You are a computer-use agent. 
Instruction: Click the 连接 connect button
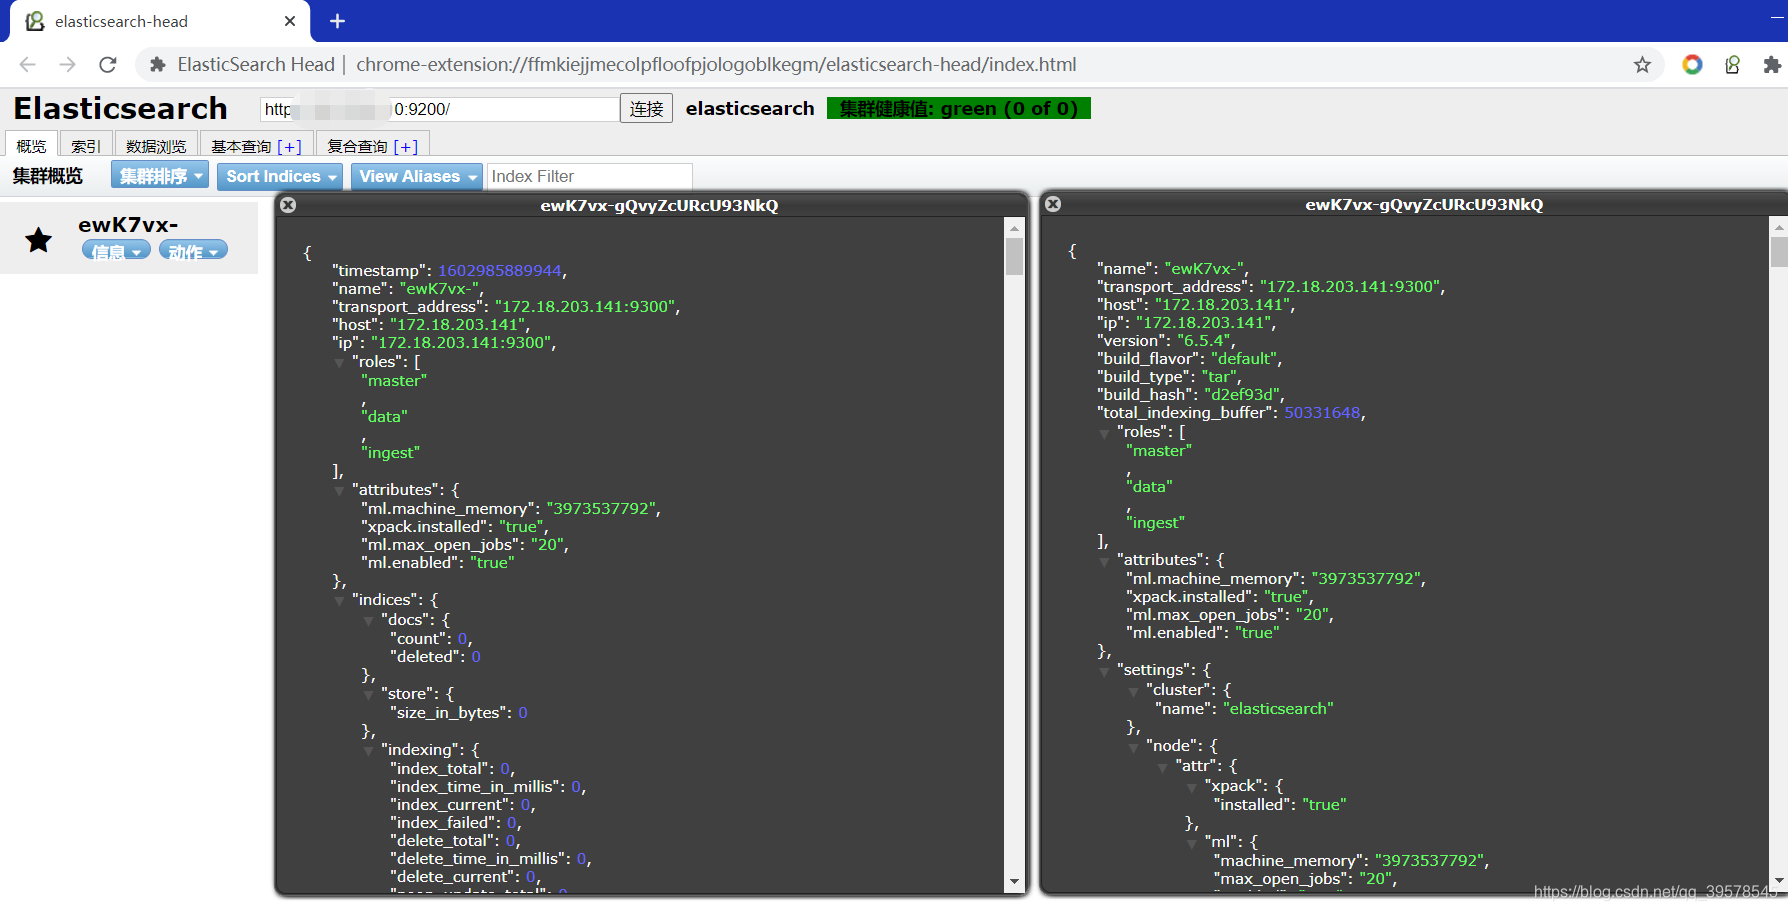click(x=646, y=109)
